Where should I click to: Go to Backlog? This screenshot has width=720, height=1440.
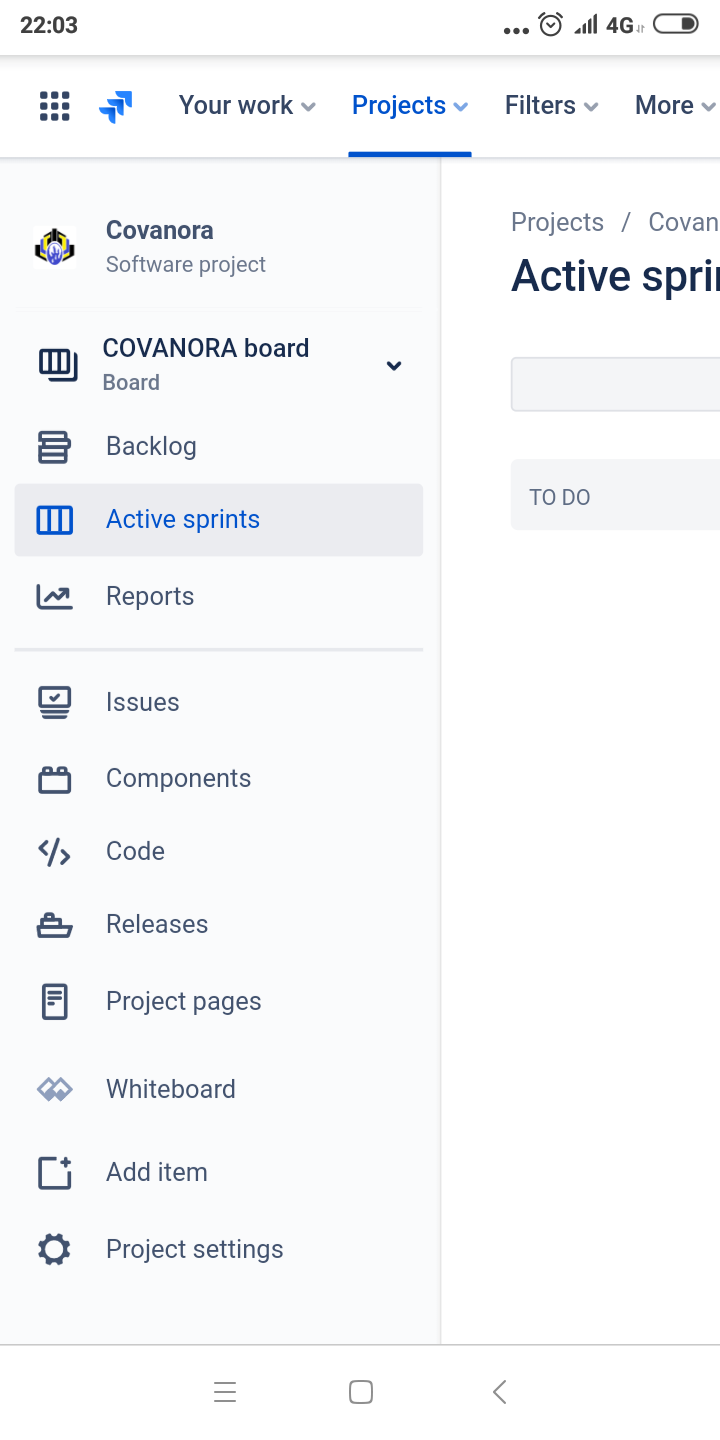[x=151, y=446]
